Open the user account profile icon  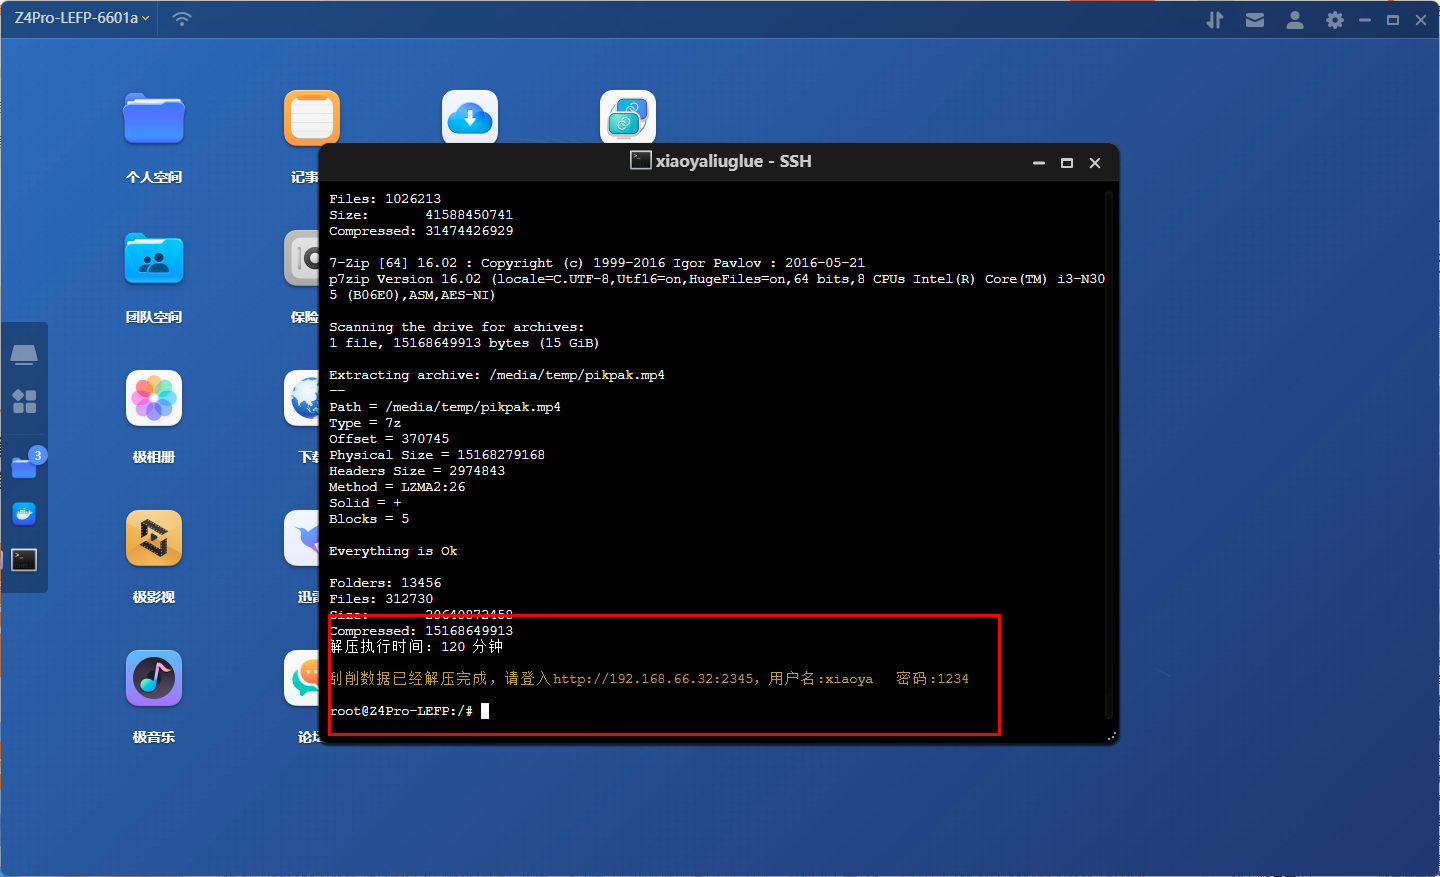coord(1295,20)
